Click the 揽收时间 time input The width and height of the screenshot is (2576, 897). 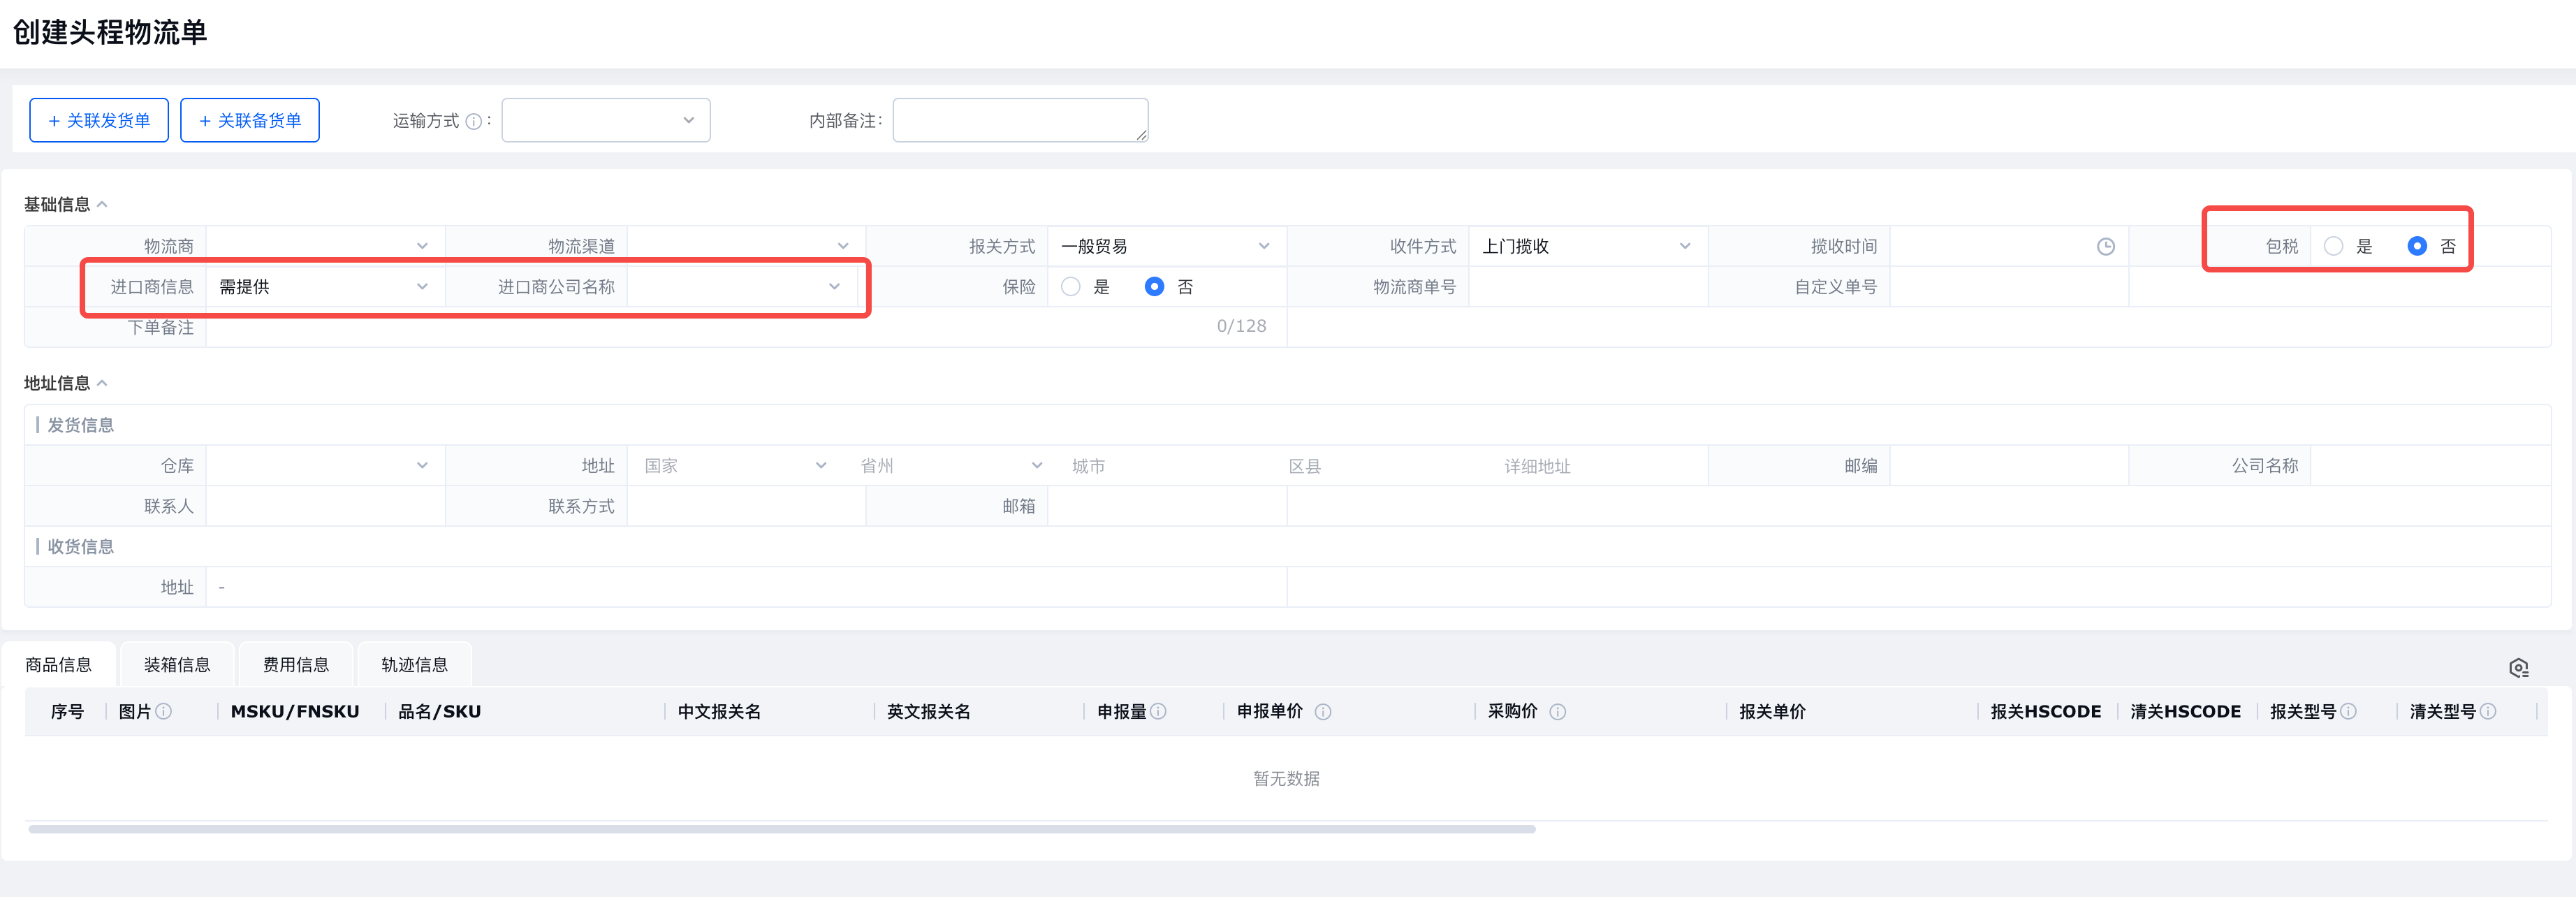2009,246
